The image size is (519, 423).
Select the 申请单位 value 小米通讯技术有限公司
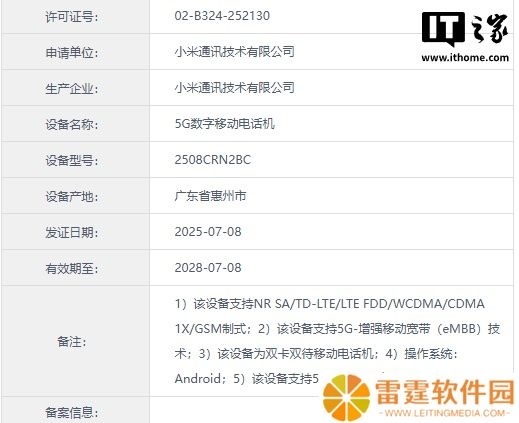point(235,52)
